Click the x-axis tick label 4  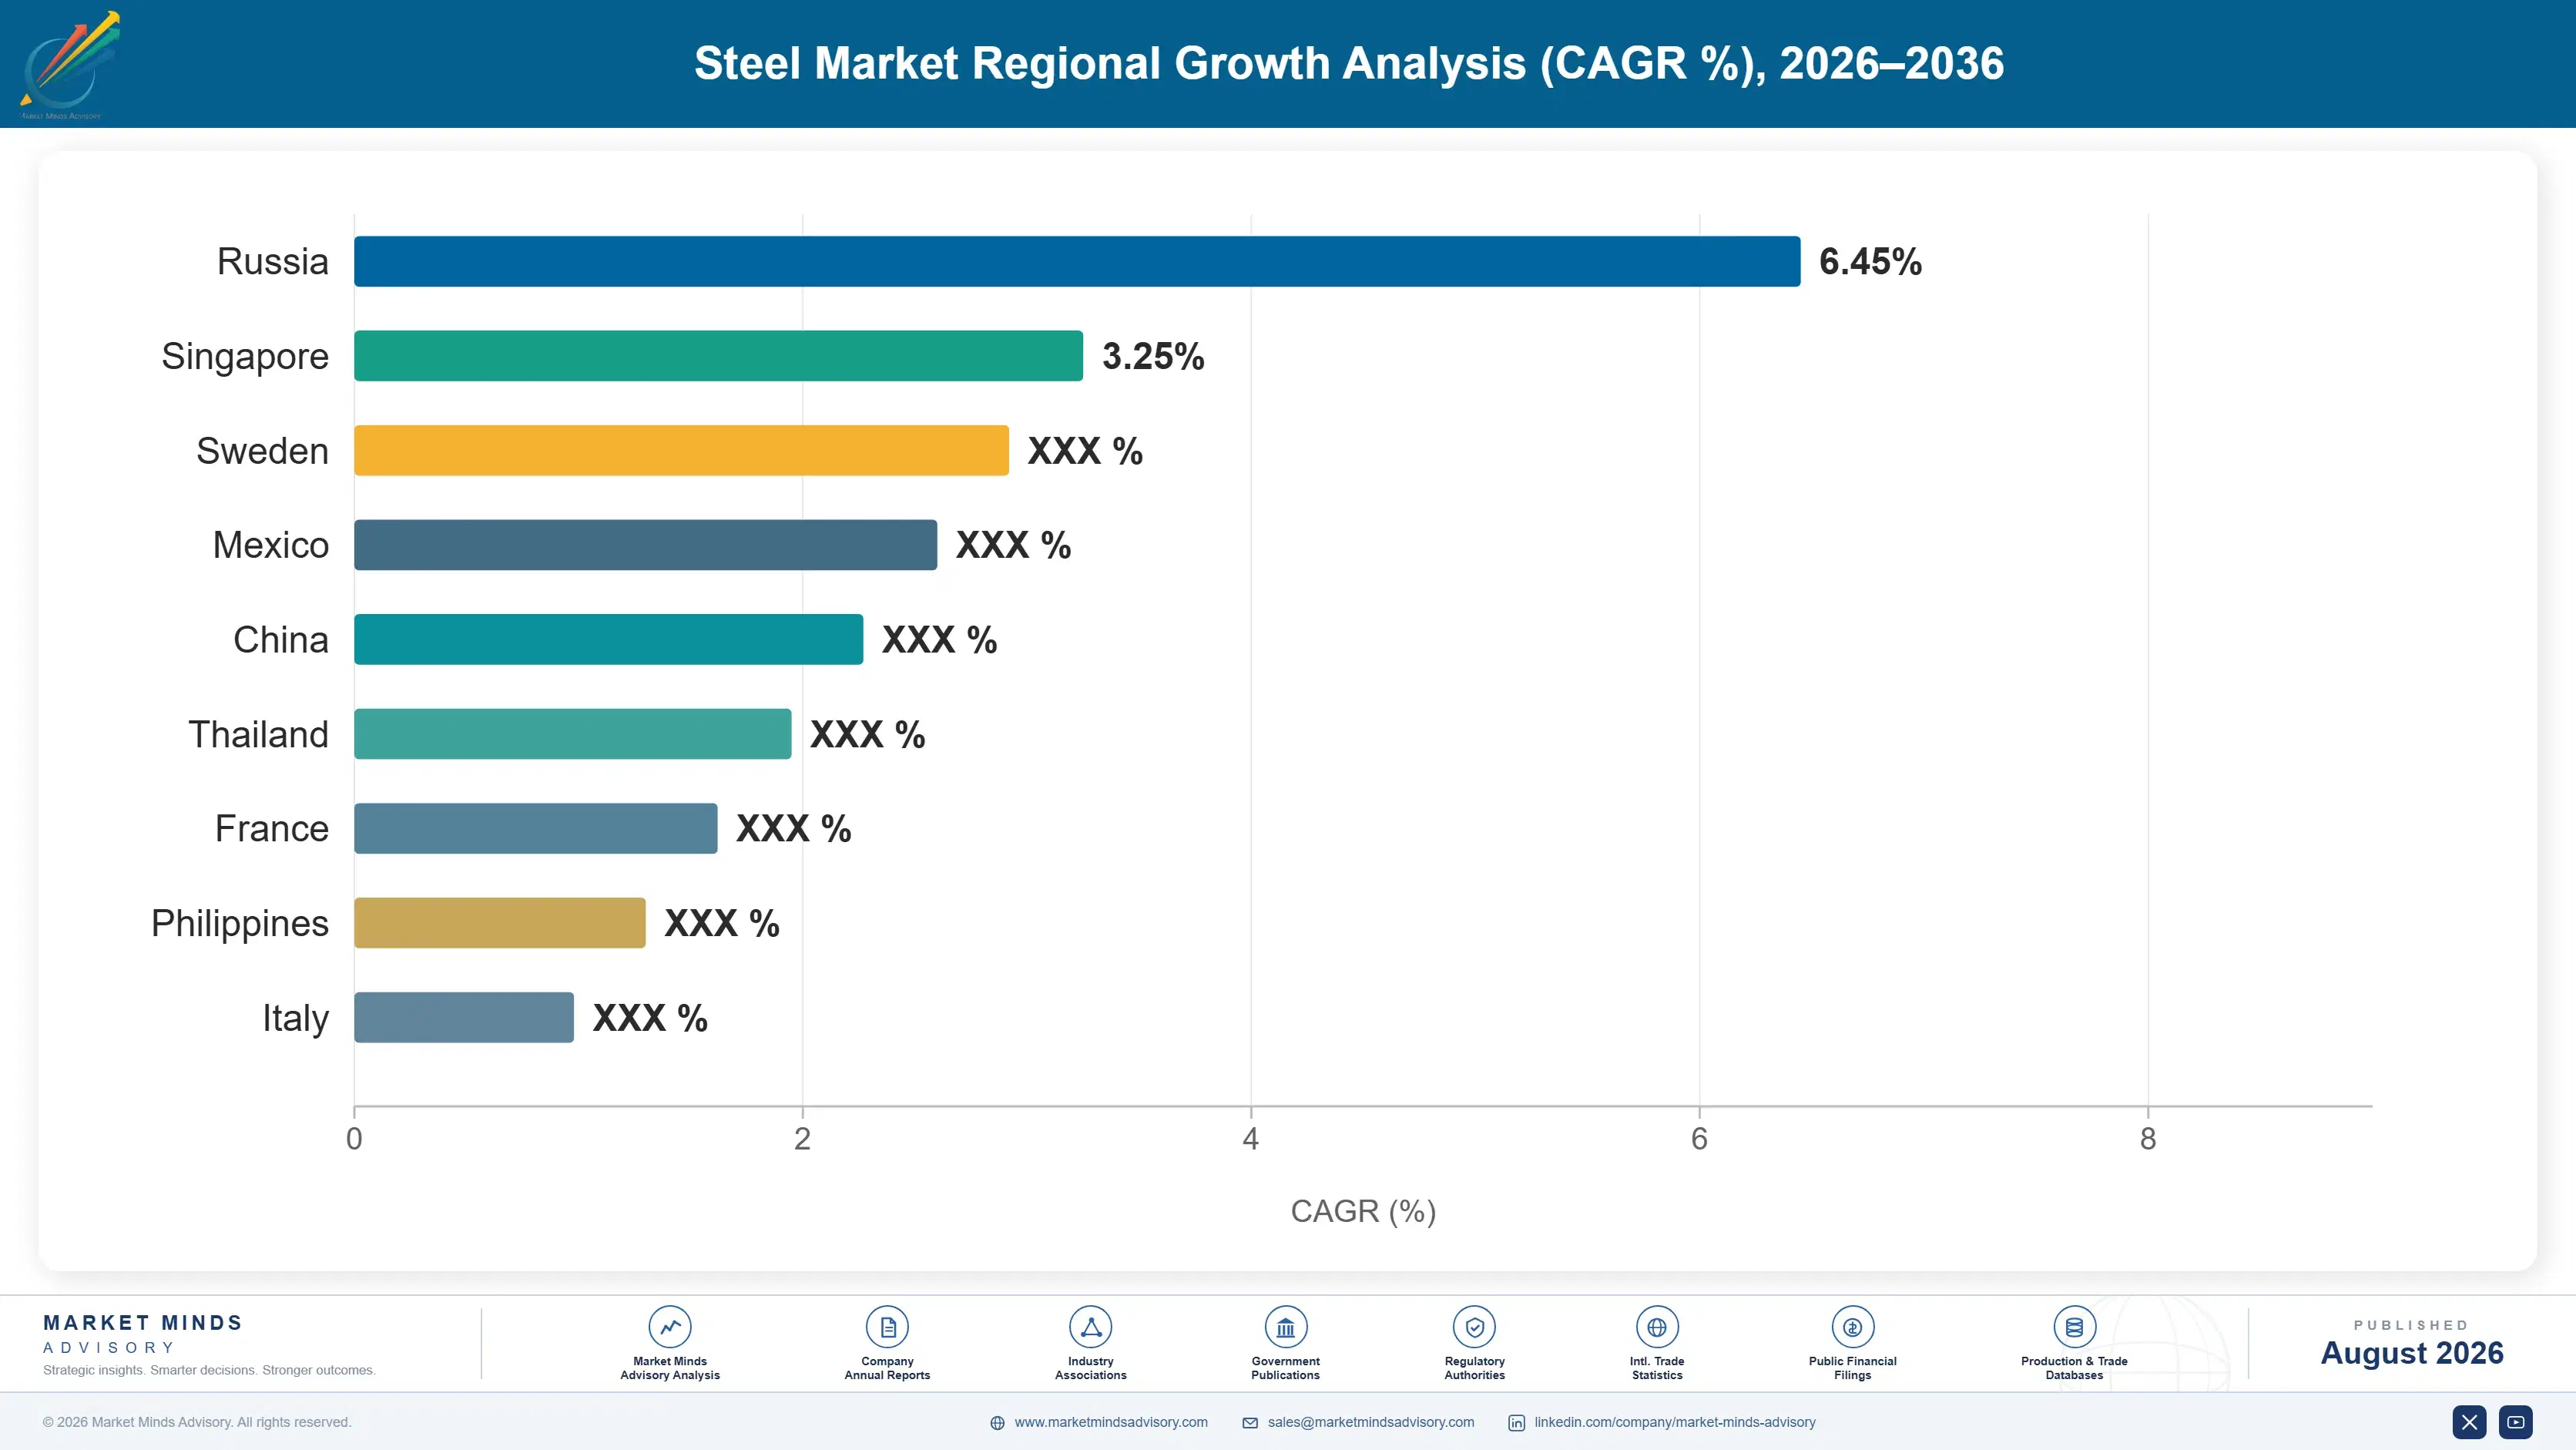pos(1250,1139)
